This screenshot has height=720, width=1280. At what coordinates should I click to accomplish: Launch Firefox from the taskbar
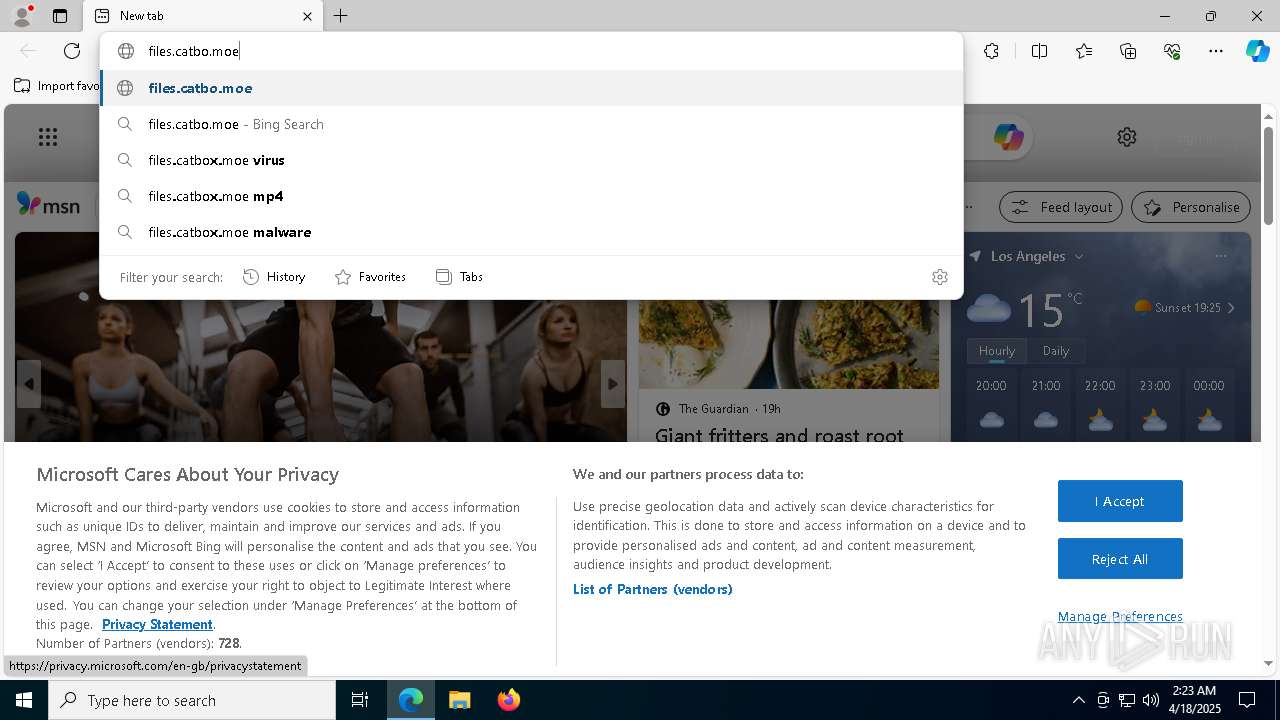tap(508, 700)
